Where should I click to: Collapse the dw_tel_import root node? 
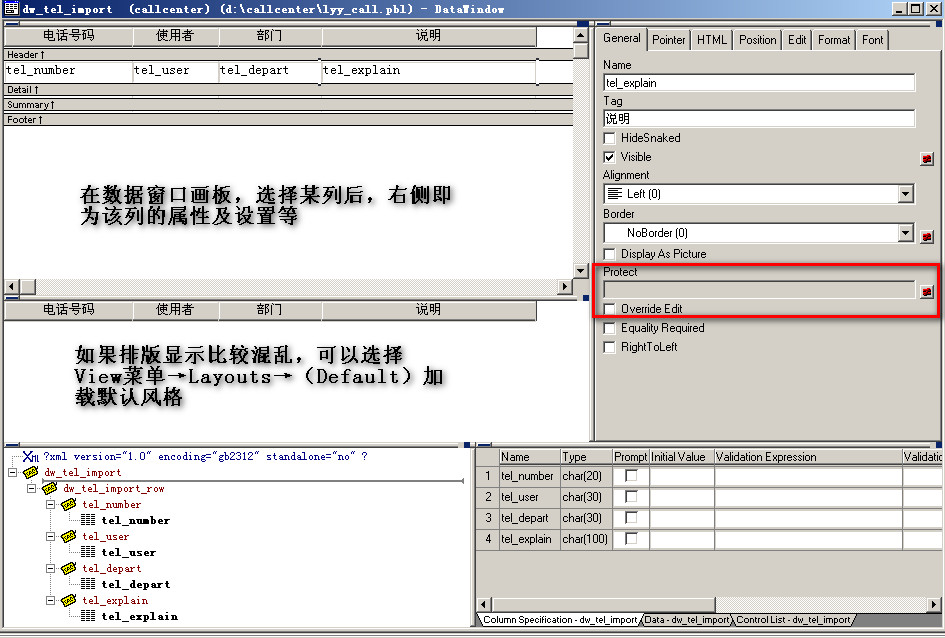click(13, 472)
